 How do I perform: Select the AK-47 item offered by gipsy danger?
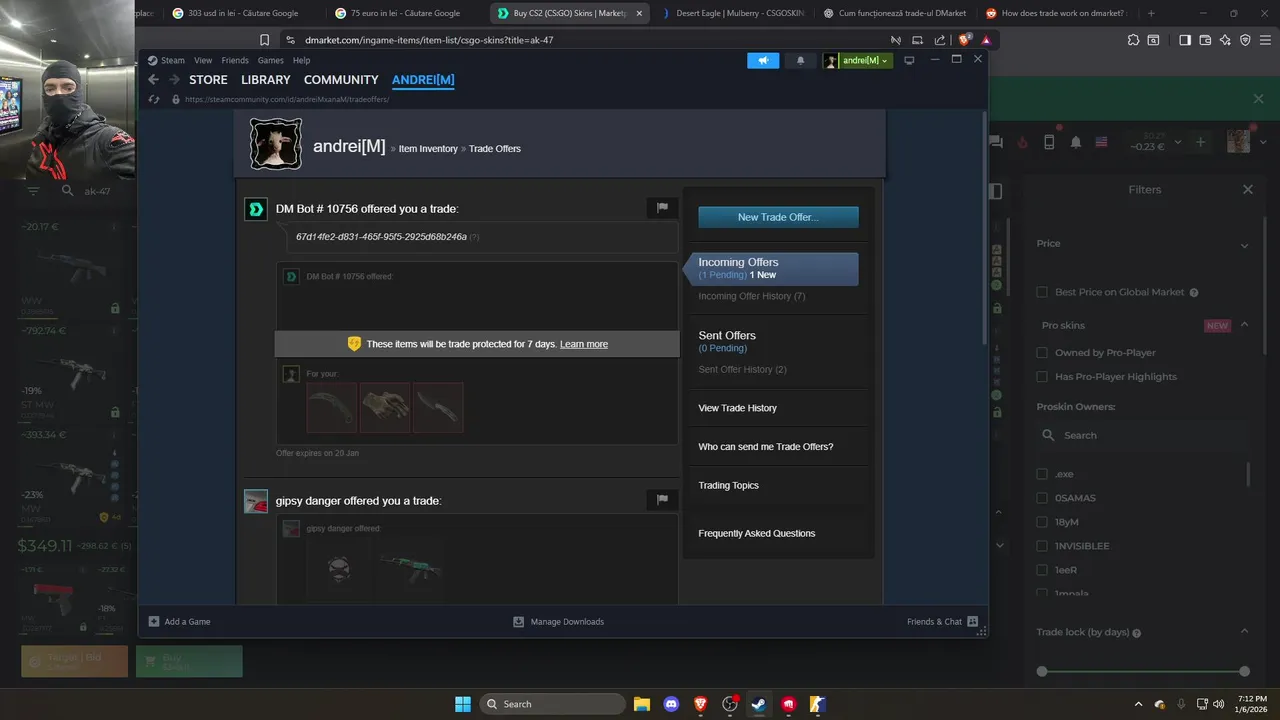(x=412, y=569)
